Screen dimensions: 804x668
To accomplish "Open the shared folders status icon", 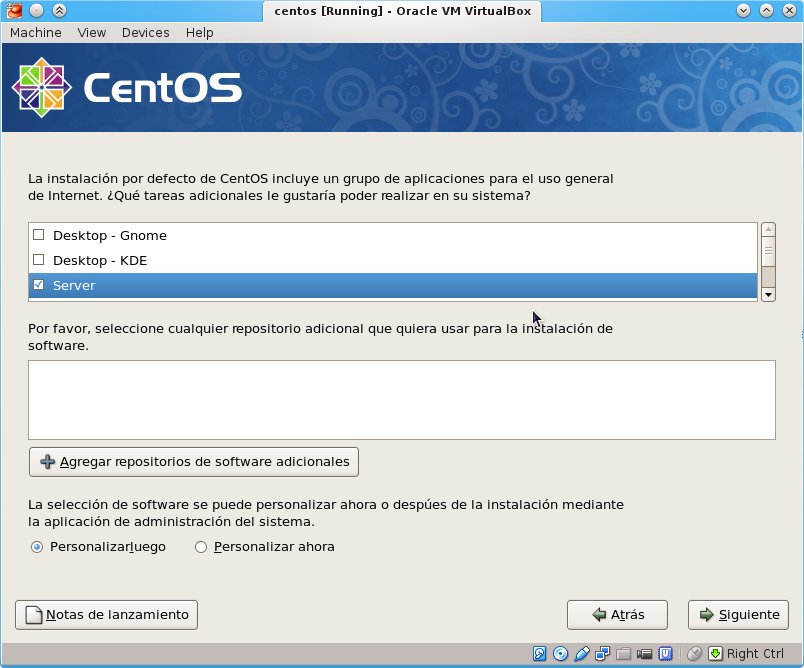I will [624, 654].
